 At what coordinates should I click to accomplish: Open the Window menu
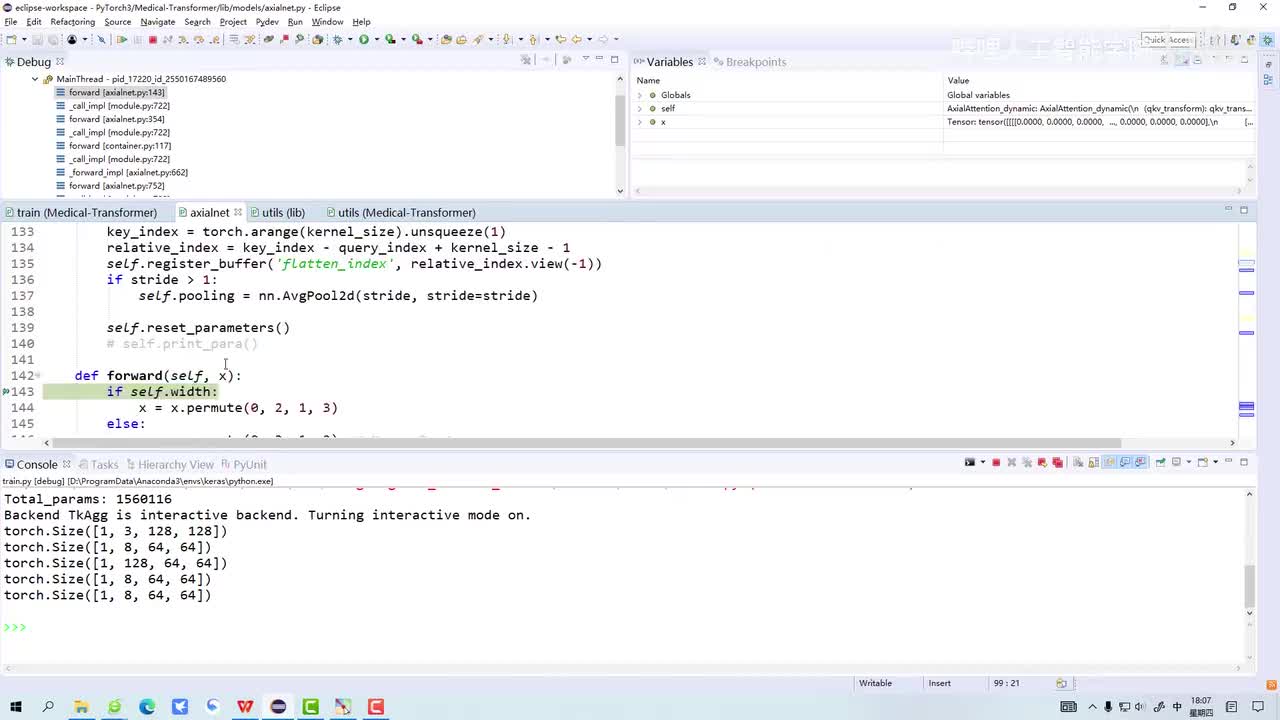pos(327,22)
